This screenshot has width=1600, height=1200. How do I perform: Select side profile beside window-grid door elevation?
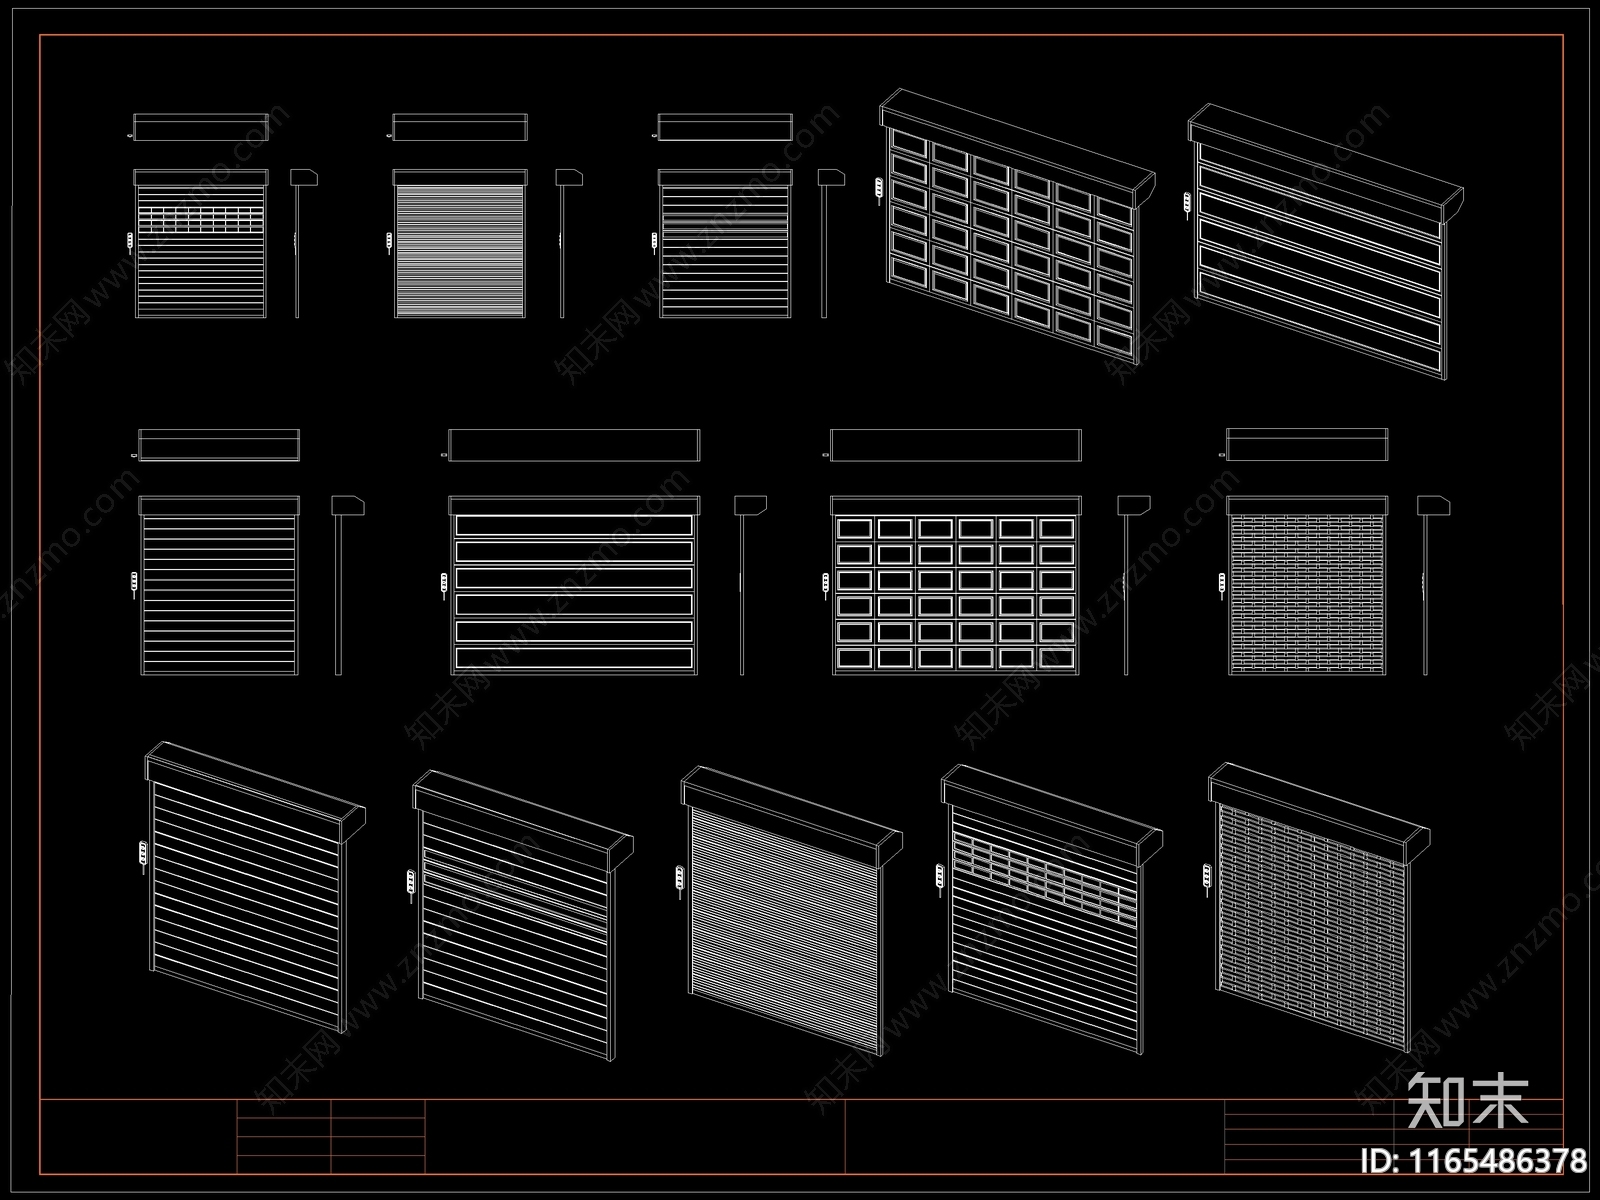click(x=1133, y=585)
